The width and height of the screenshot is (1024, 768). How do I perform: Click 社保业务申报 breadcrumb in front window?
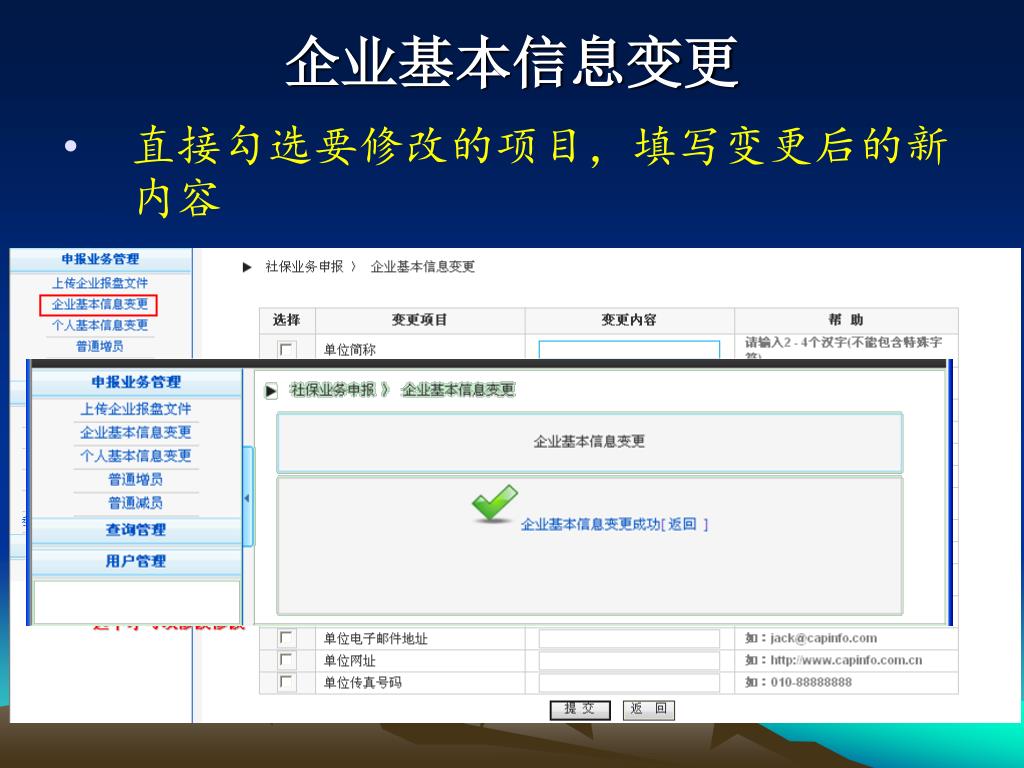(x=334, y=390)
